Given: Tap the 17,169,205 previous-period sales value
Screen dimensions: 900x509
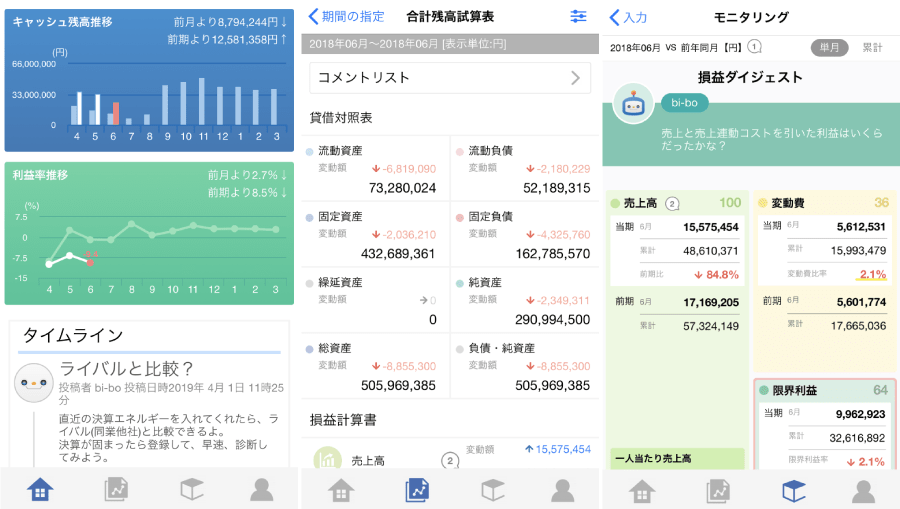Looking at the screenshot, I should tap(711, 302).
